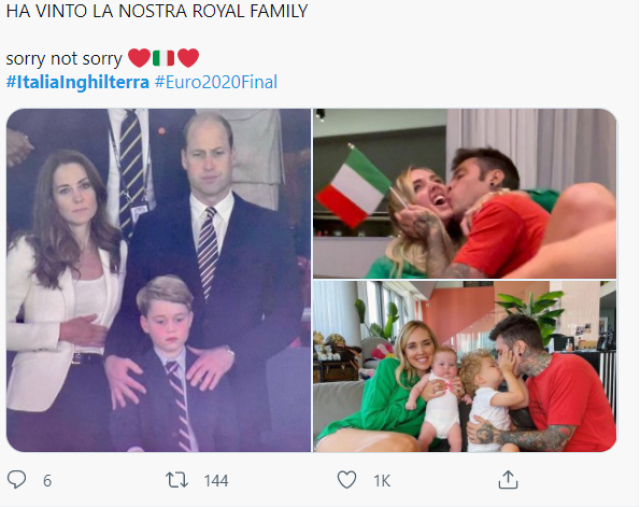Click the "HA VINTO LA NOSTRA ROYAL FAMILY" text
The width and height of the screenshot is (640, 507).
[157, 12]
